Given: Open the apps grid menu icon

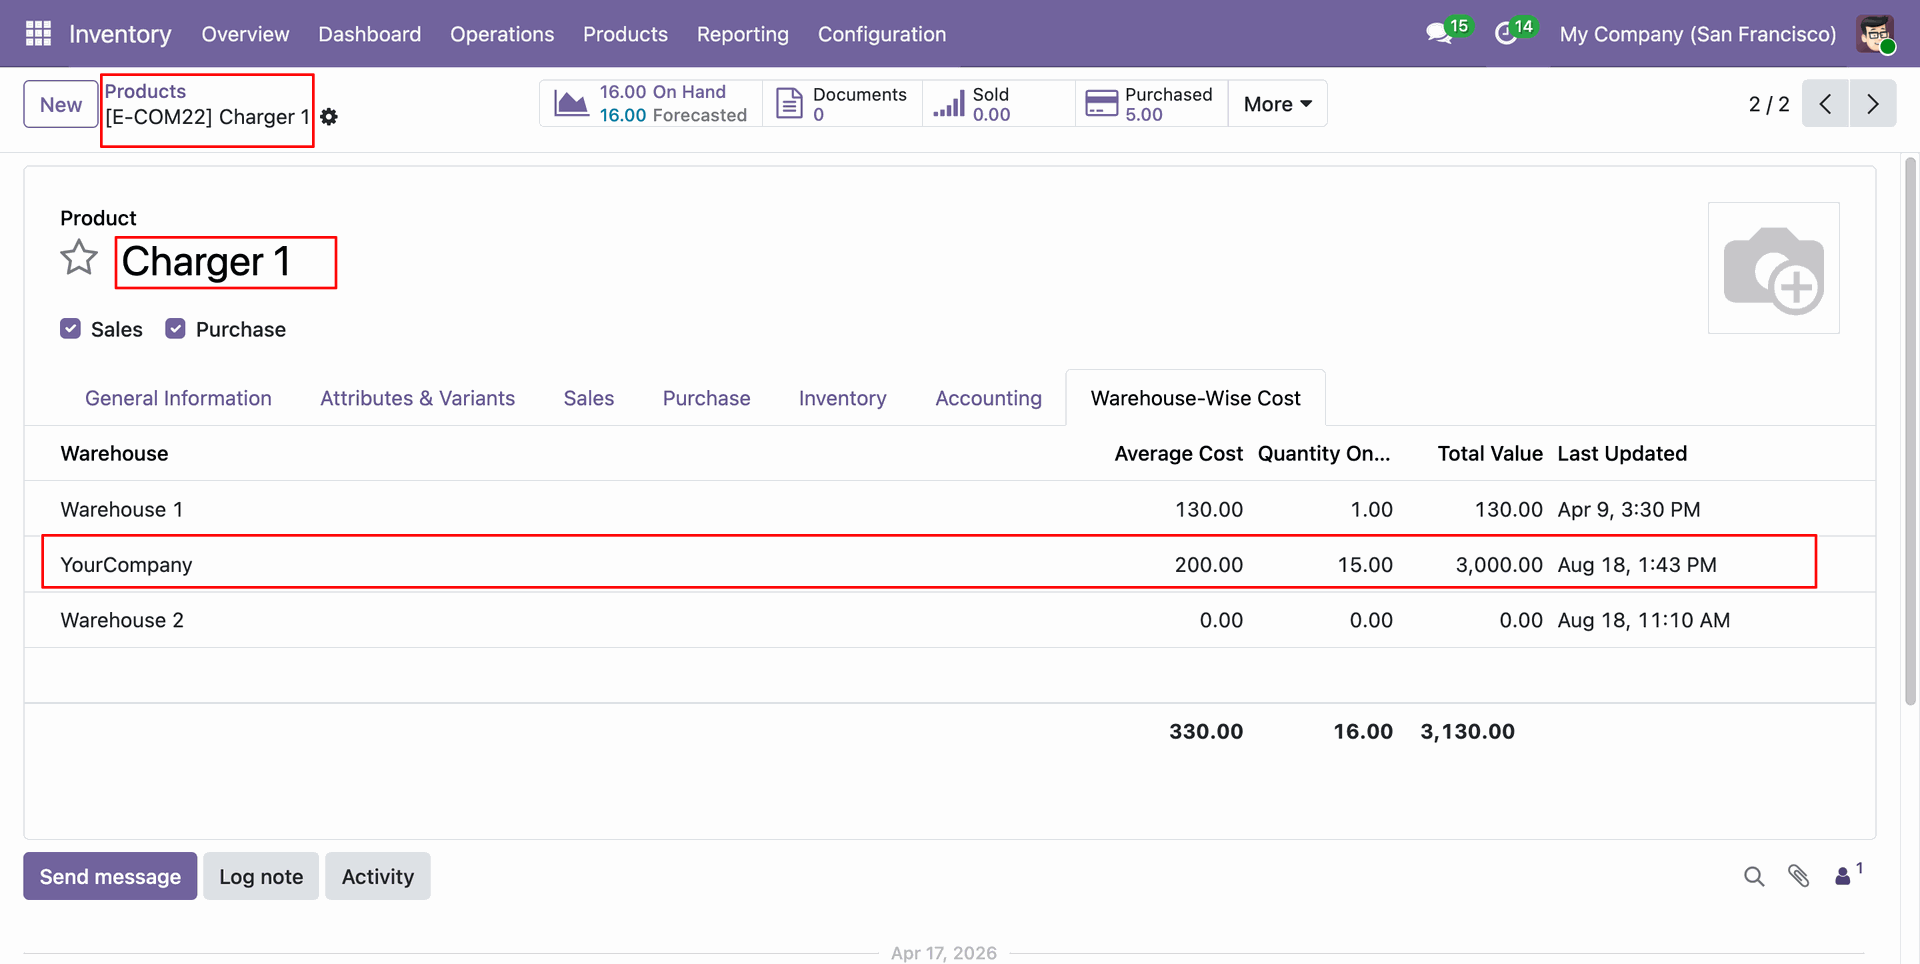Looking at the screenshot, I should click(x=38, y=34).
